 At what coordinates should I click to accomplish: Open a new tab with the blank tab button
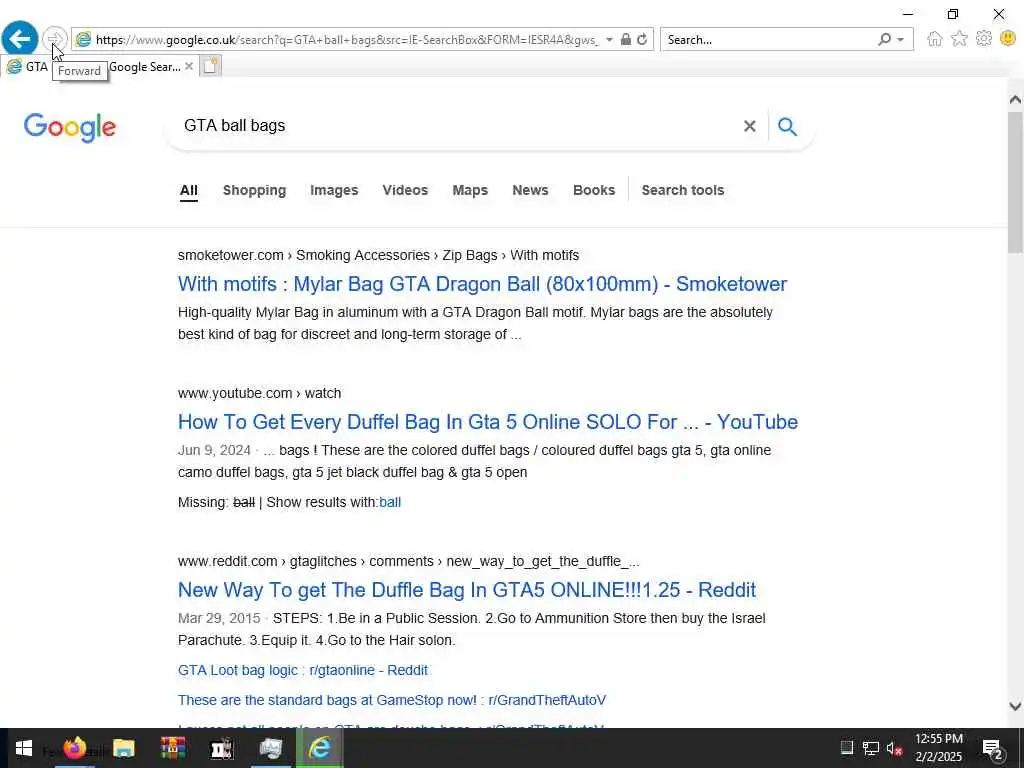(x=210, y=66)
